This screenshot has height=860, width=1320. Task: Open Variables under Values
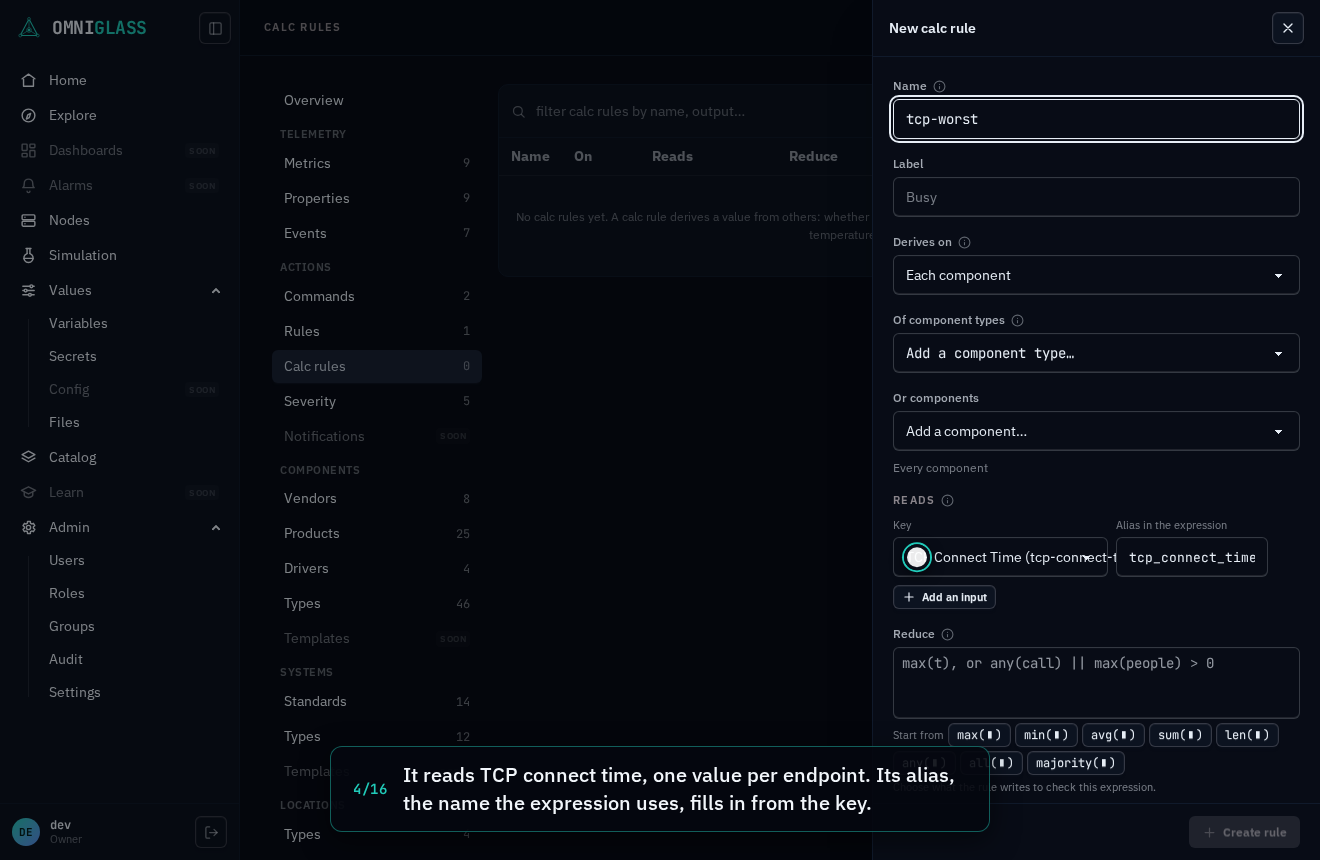(x=78, y=323)
